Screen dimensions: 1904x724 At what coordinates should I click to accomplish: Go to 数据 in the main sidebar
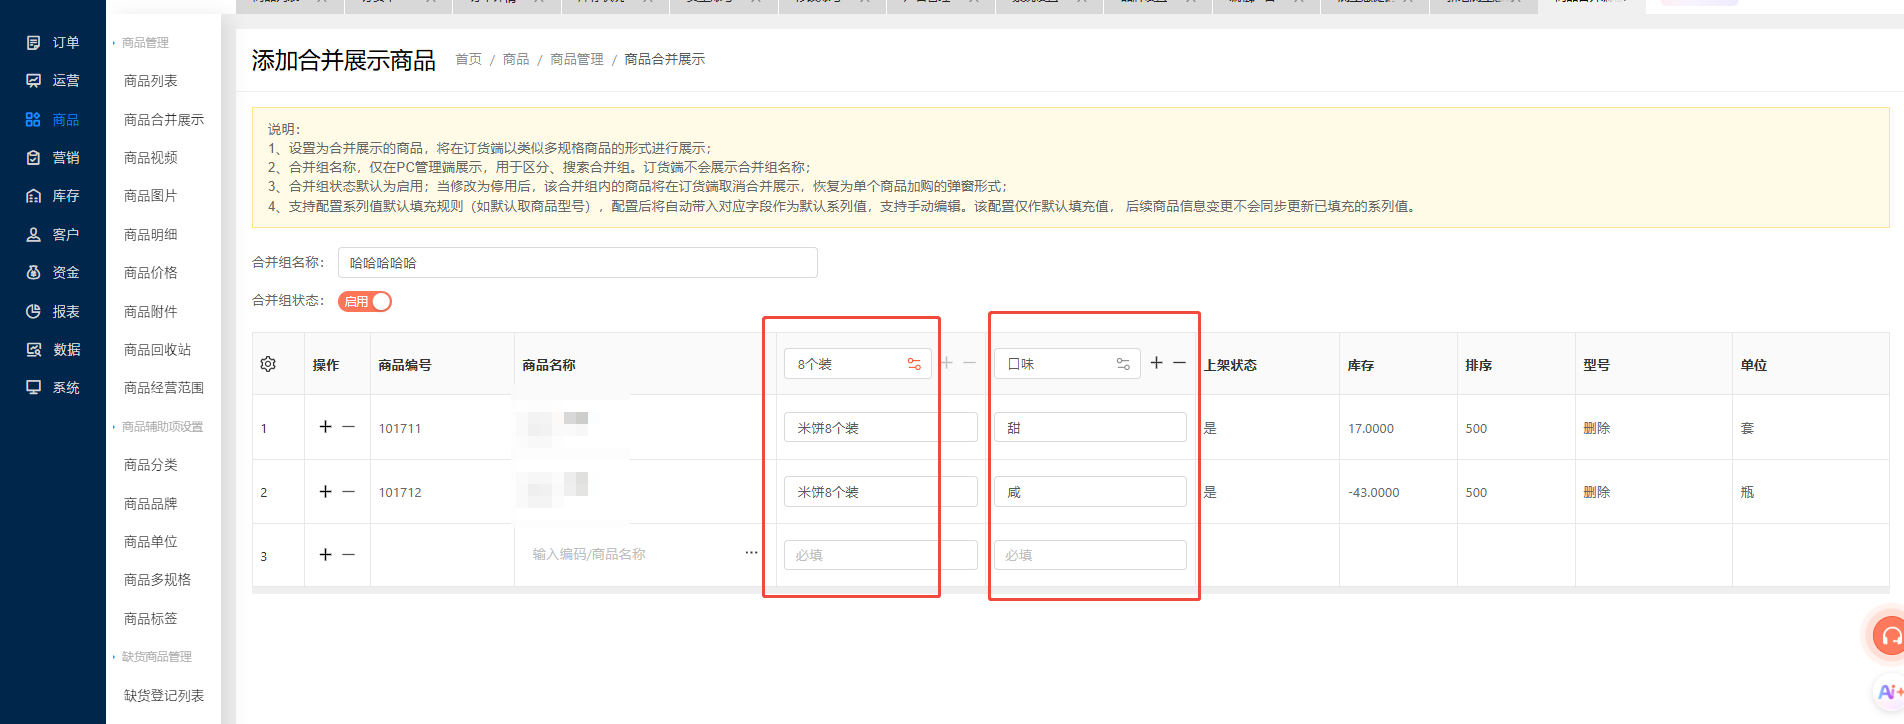[x=53, y=349]
